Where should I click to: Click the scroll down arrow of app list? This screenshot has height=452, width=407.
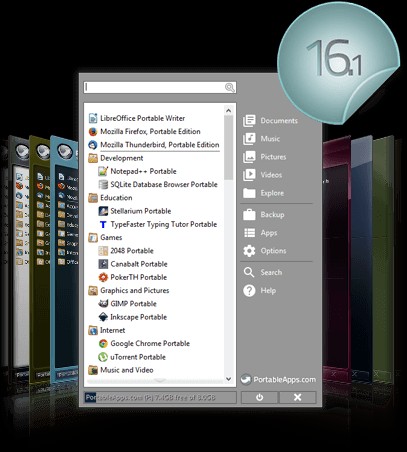(229, 379)
